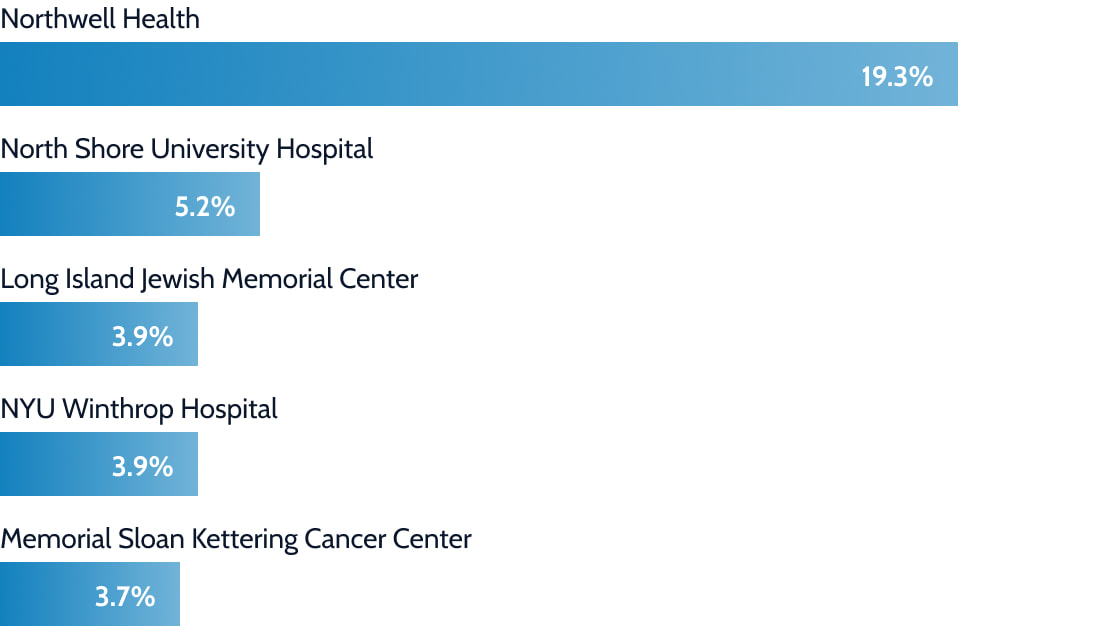Click the word "Winthrop" in the fourth label
The image size is (1104, 626).
coord(118,410)
